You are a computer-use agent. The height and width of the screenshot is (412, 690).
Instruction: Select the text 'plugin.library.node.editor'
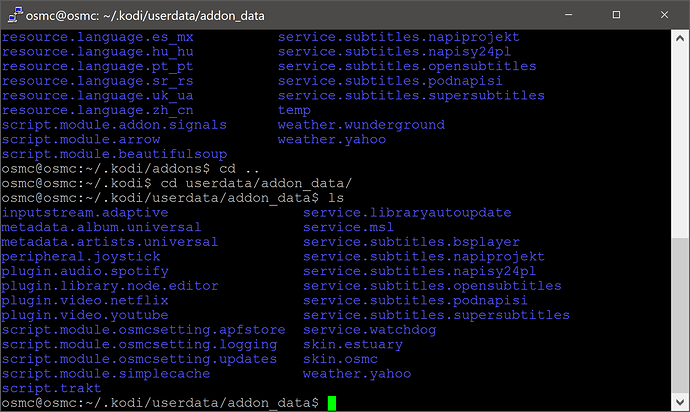pyautogui.click(x=110, y=286)
